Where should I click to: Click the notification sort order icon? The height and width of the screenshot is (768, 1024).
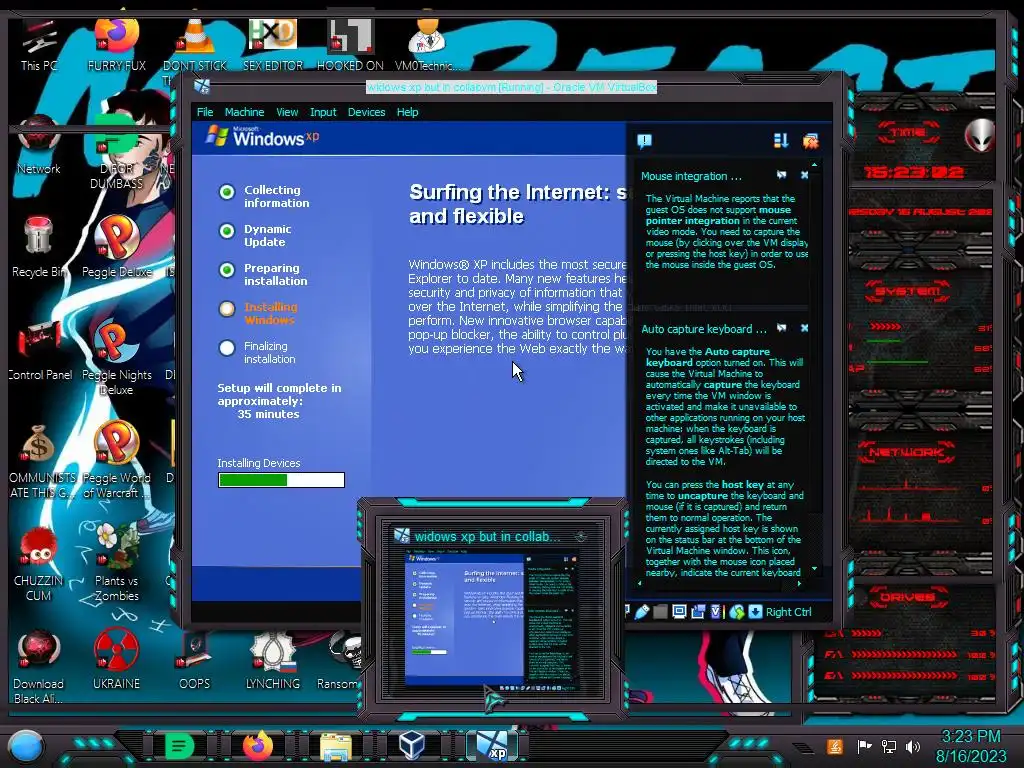click(780, 140)
